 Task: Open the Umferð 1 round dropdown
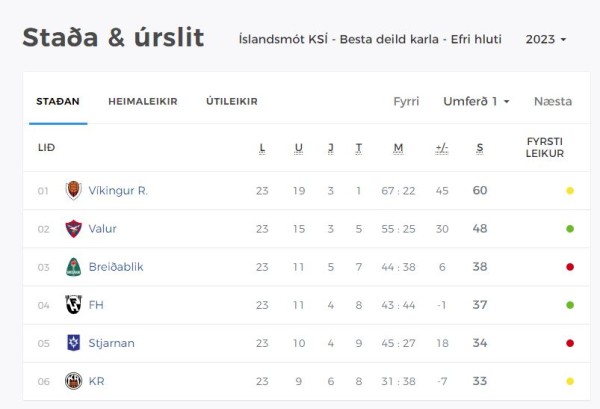point(476,101)
